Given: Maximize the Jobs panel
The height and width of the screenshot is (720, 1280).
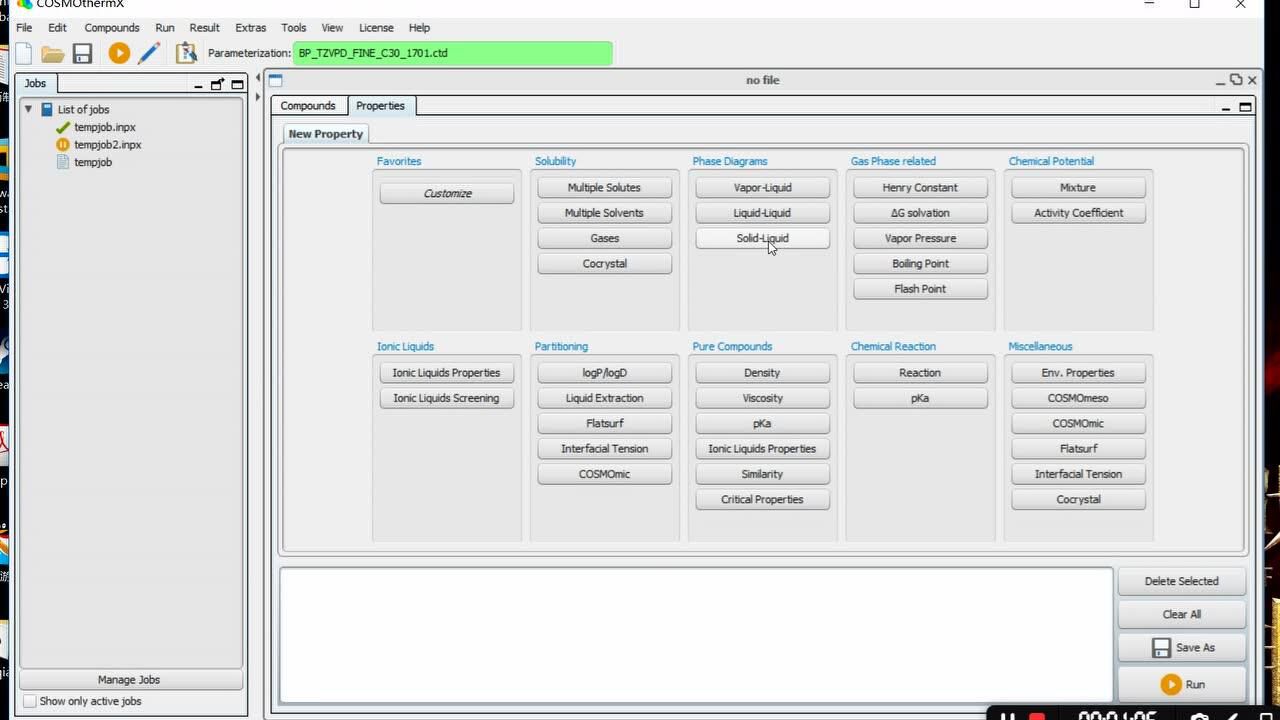Looking at the screenshot, I should 237,84.
